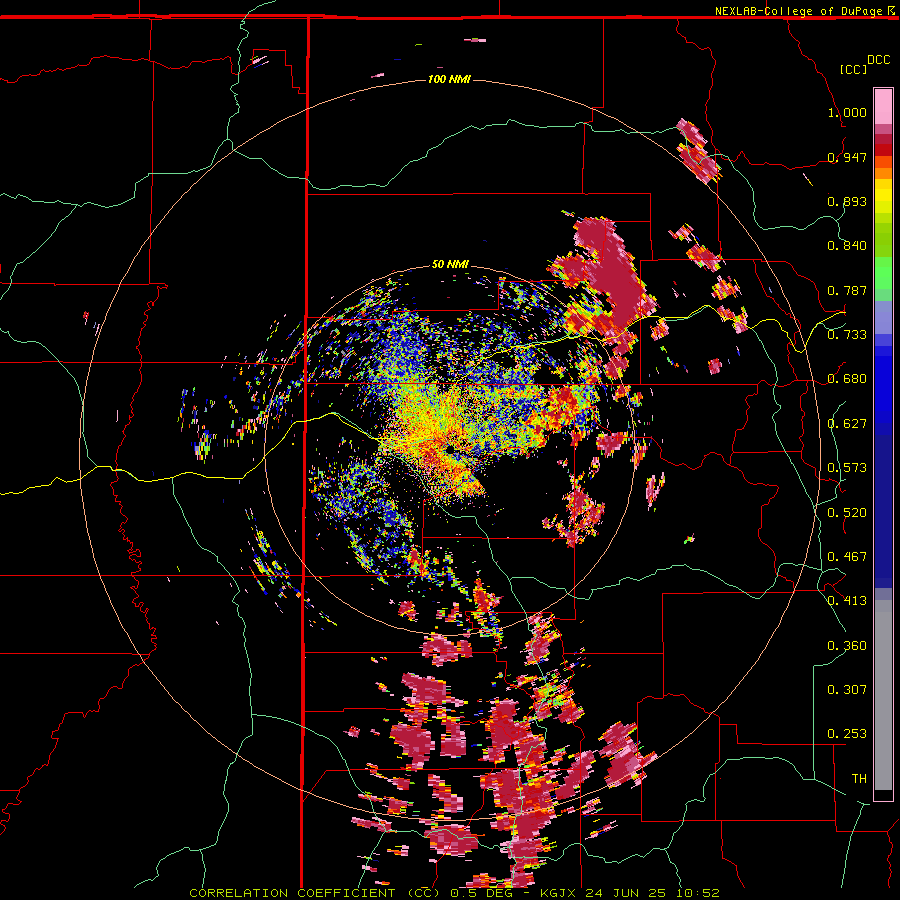Image resolution: width=900 pixels, height=900 pixels.
Task: Click the 0.253 color scale value
Action: click(x=847, y=734)
